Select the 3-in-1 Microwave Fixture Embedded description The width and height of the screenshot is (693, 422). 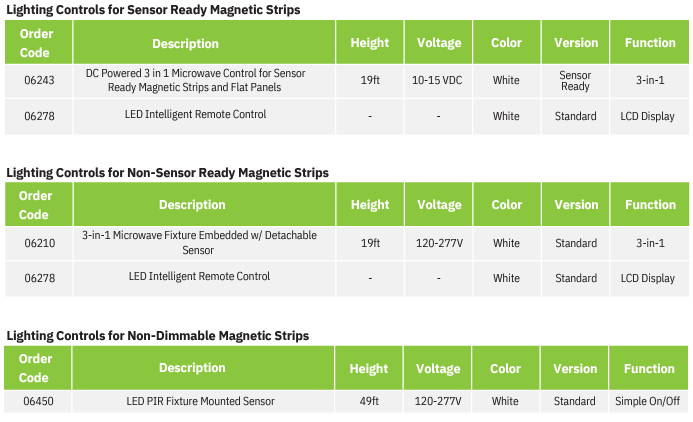(199, 243)
